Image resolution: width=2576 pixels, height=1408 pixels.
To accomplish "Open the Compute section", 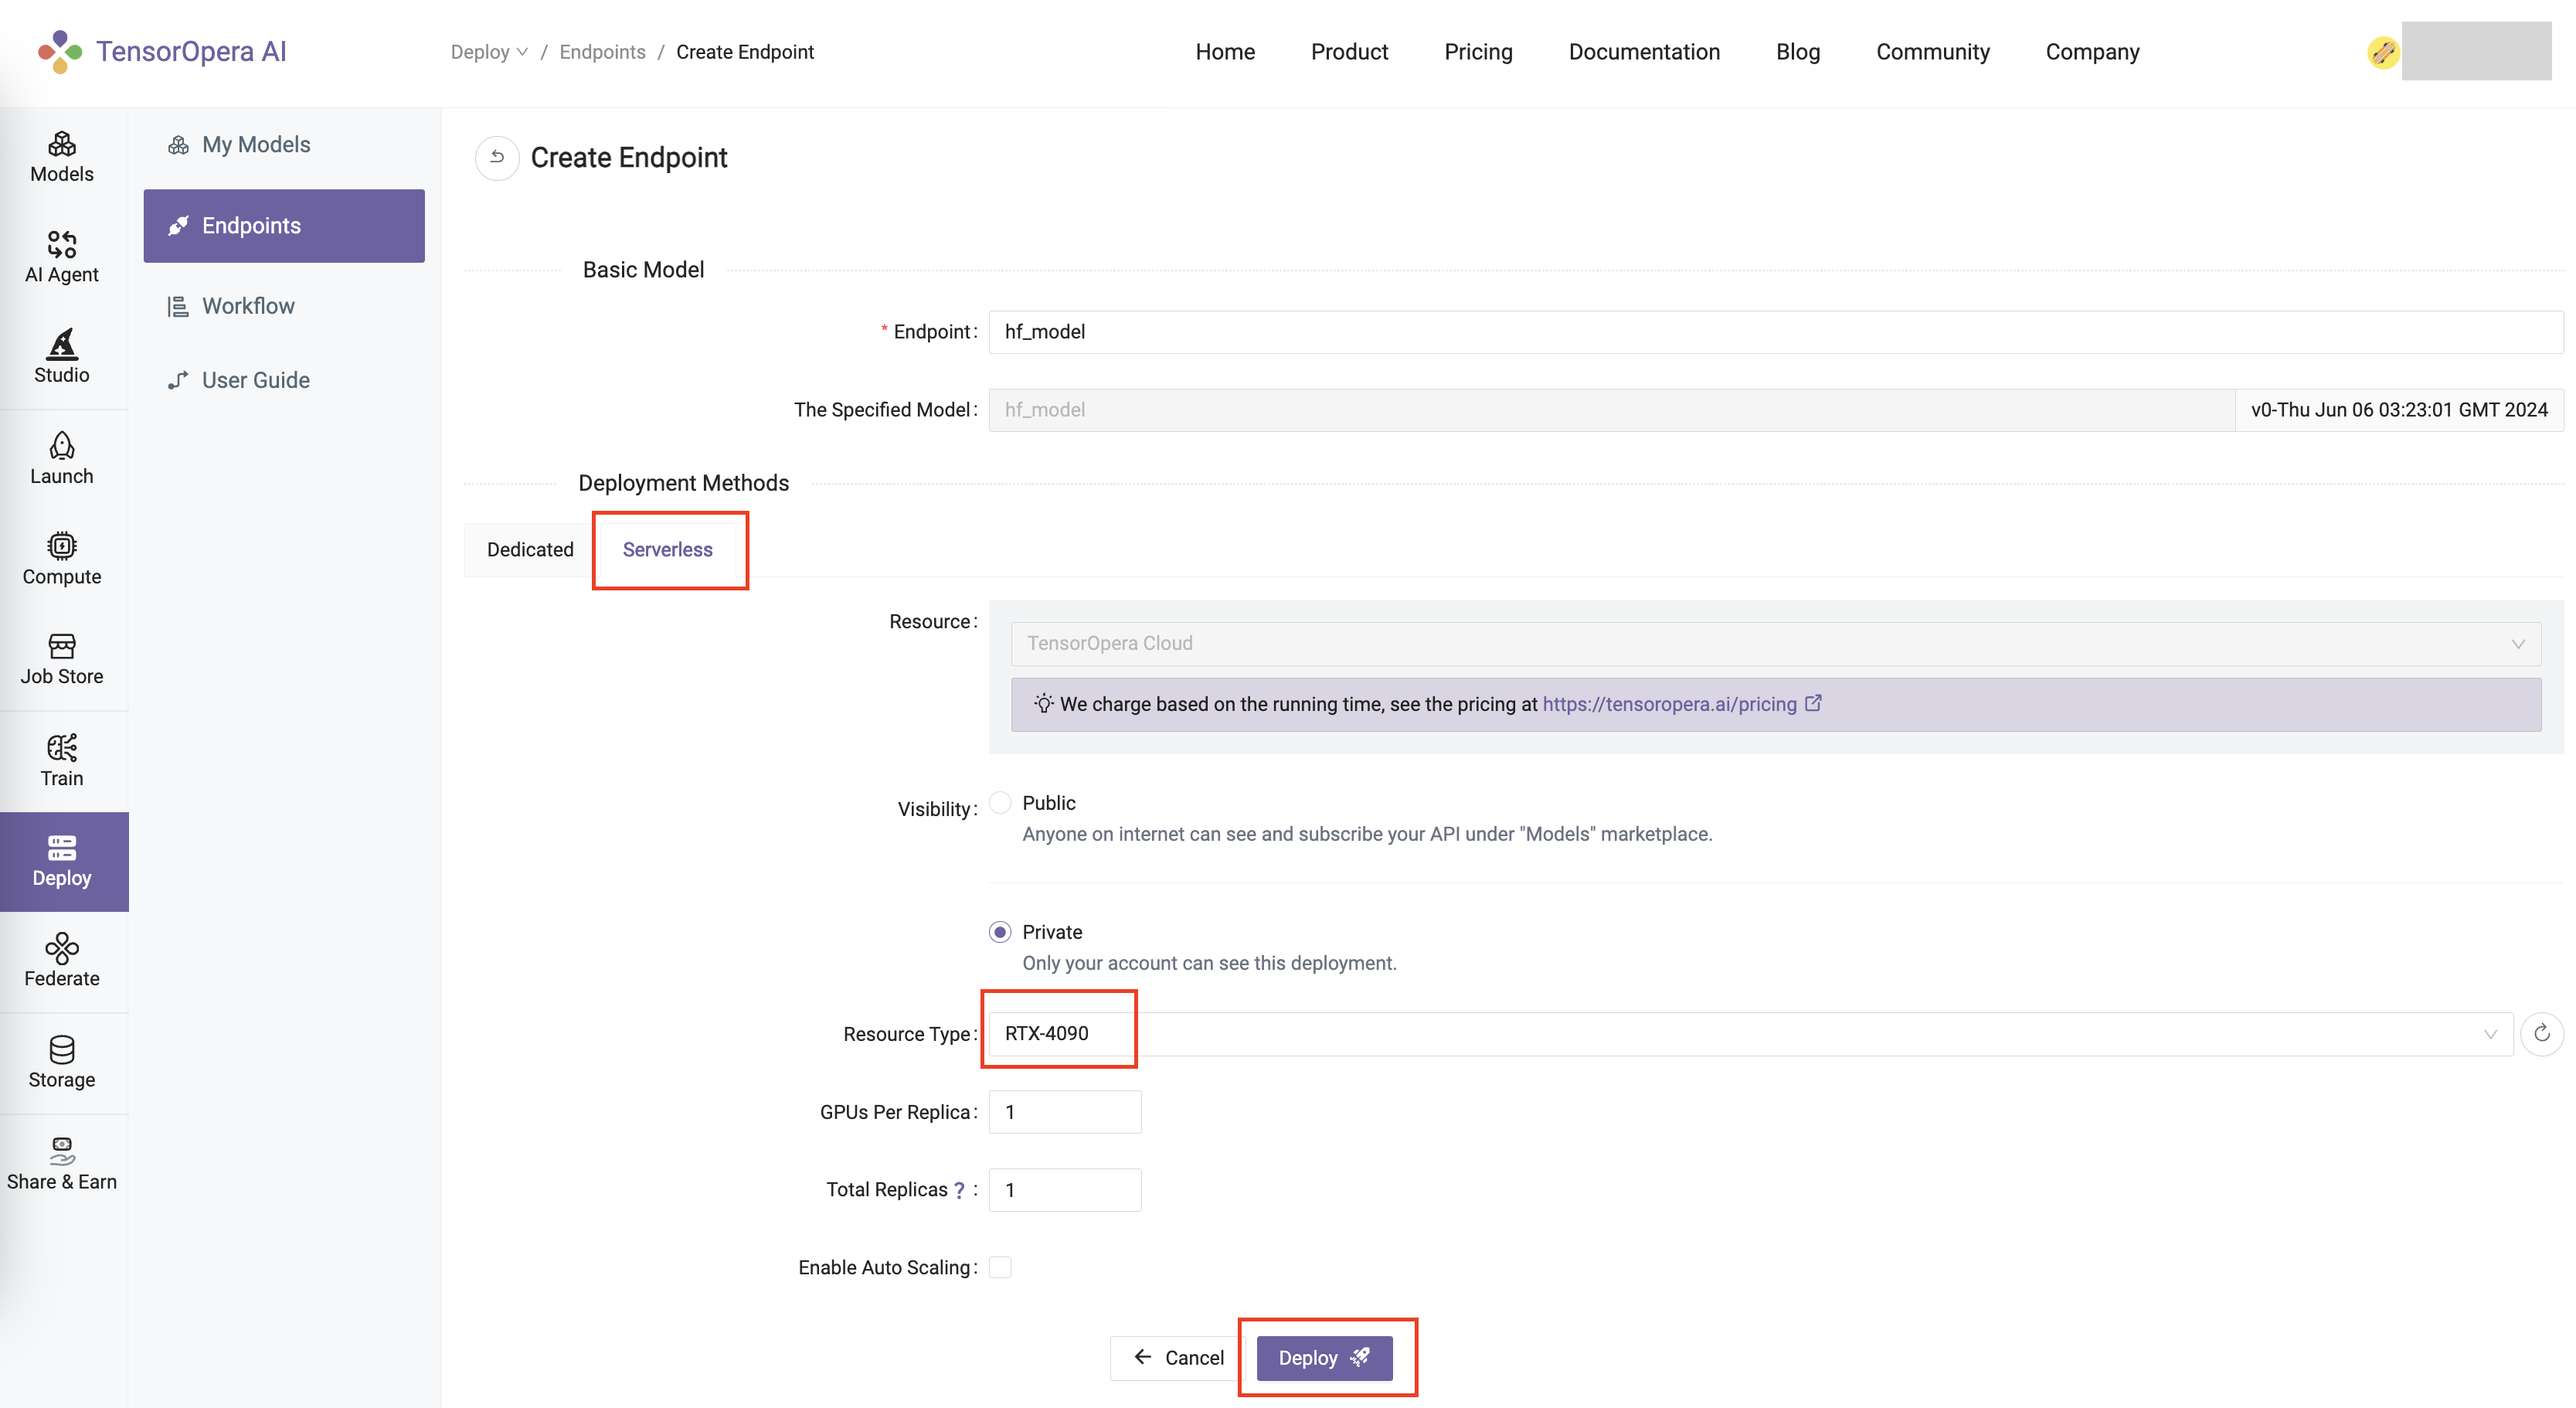I will (x=62, y=559).
